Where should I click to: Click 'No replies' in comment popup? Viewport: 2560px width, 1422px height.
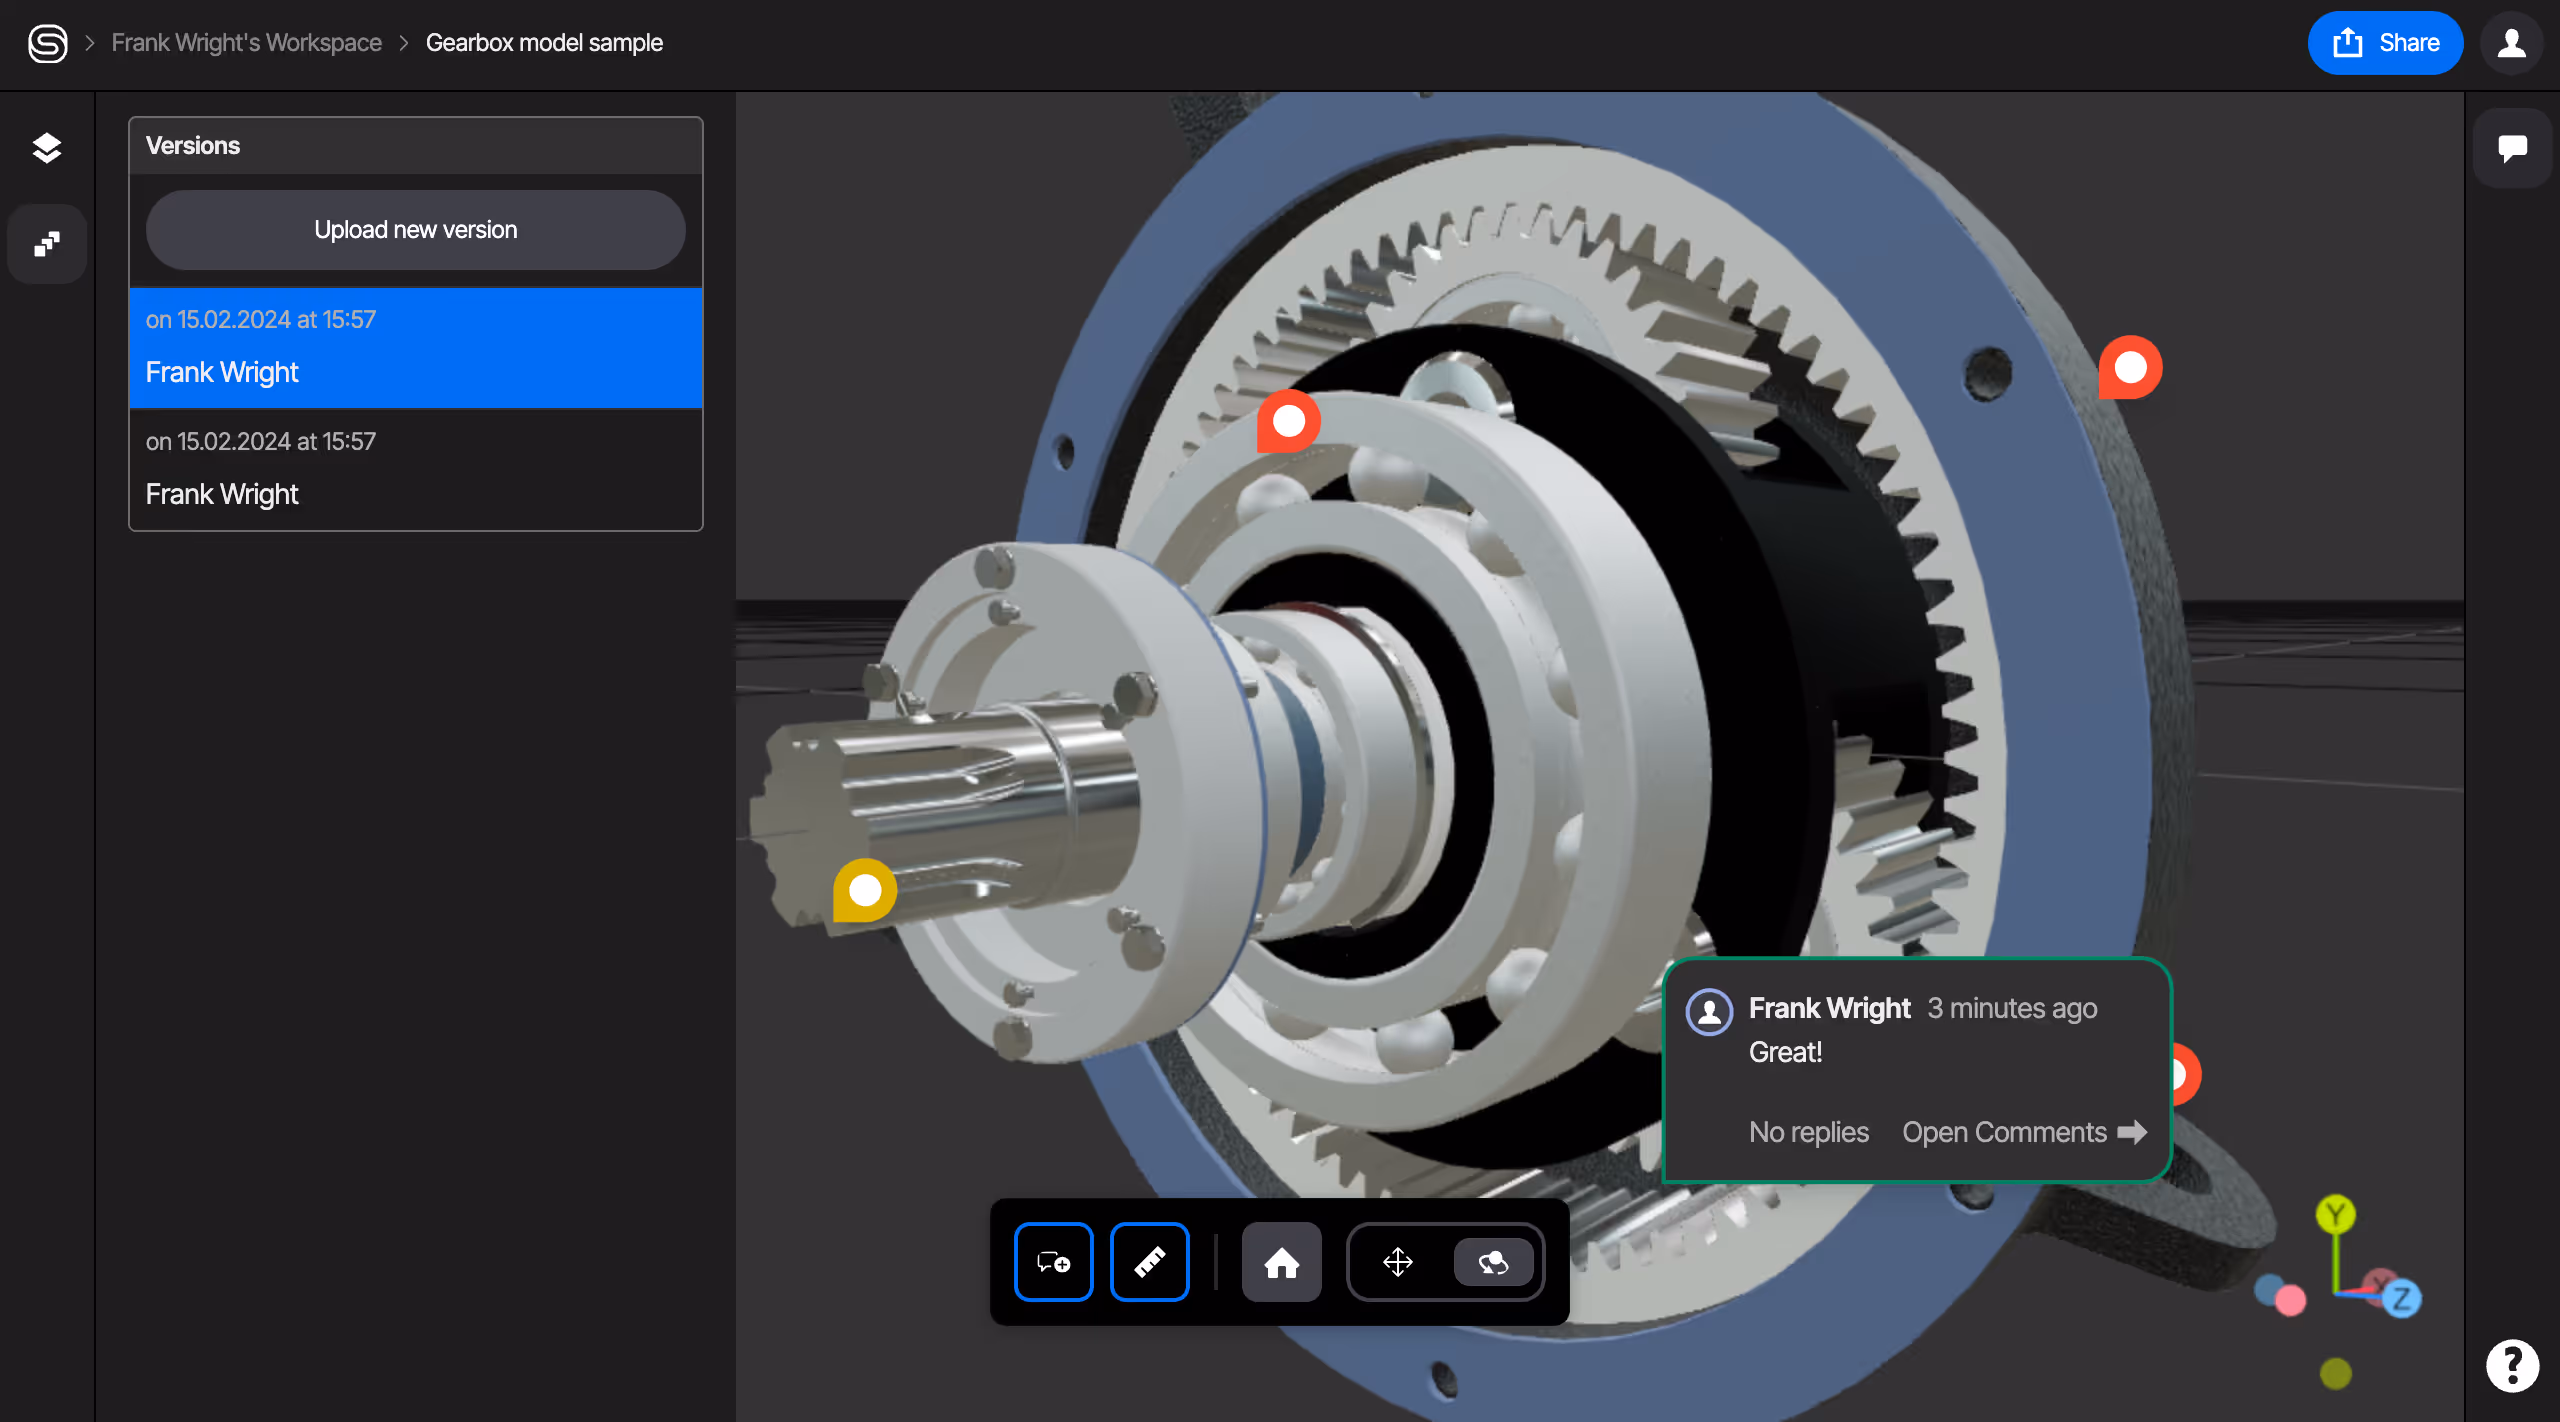(1809, 1132)
